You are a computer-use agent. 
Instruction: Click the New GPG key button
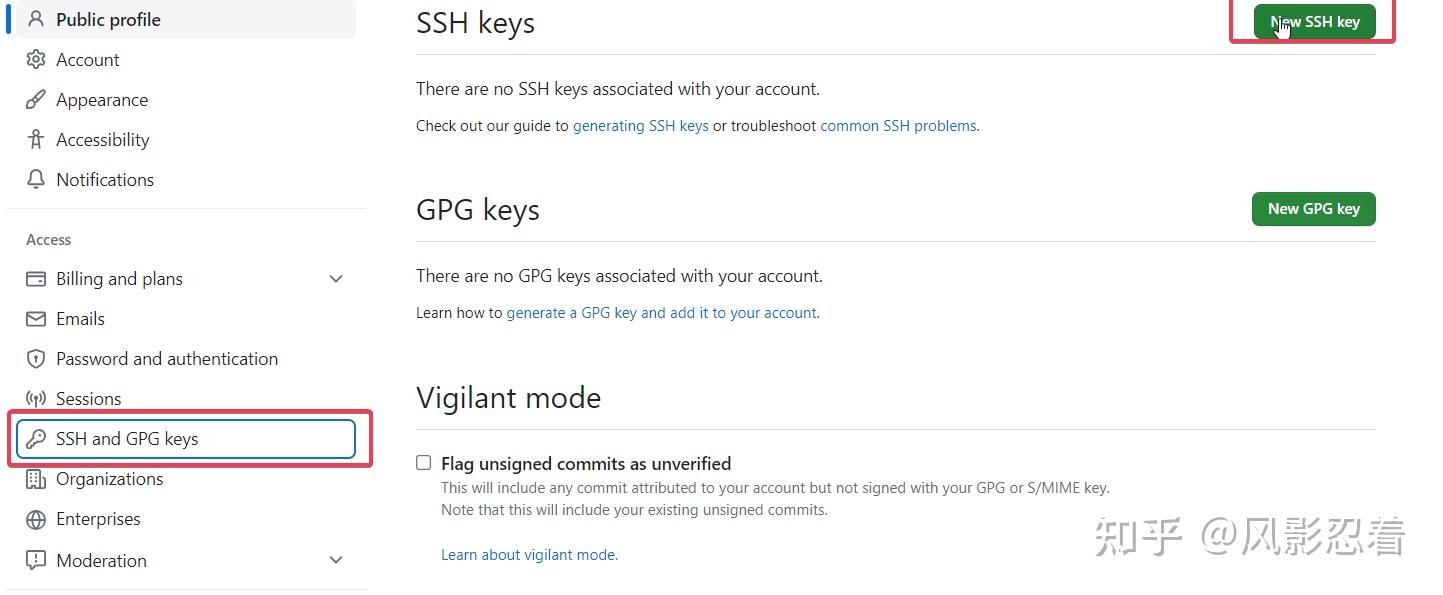(x=1313, y=209)
